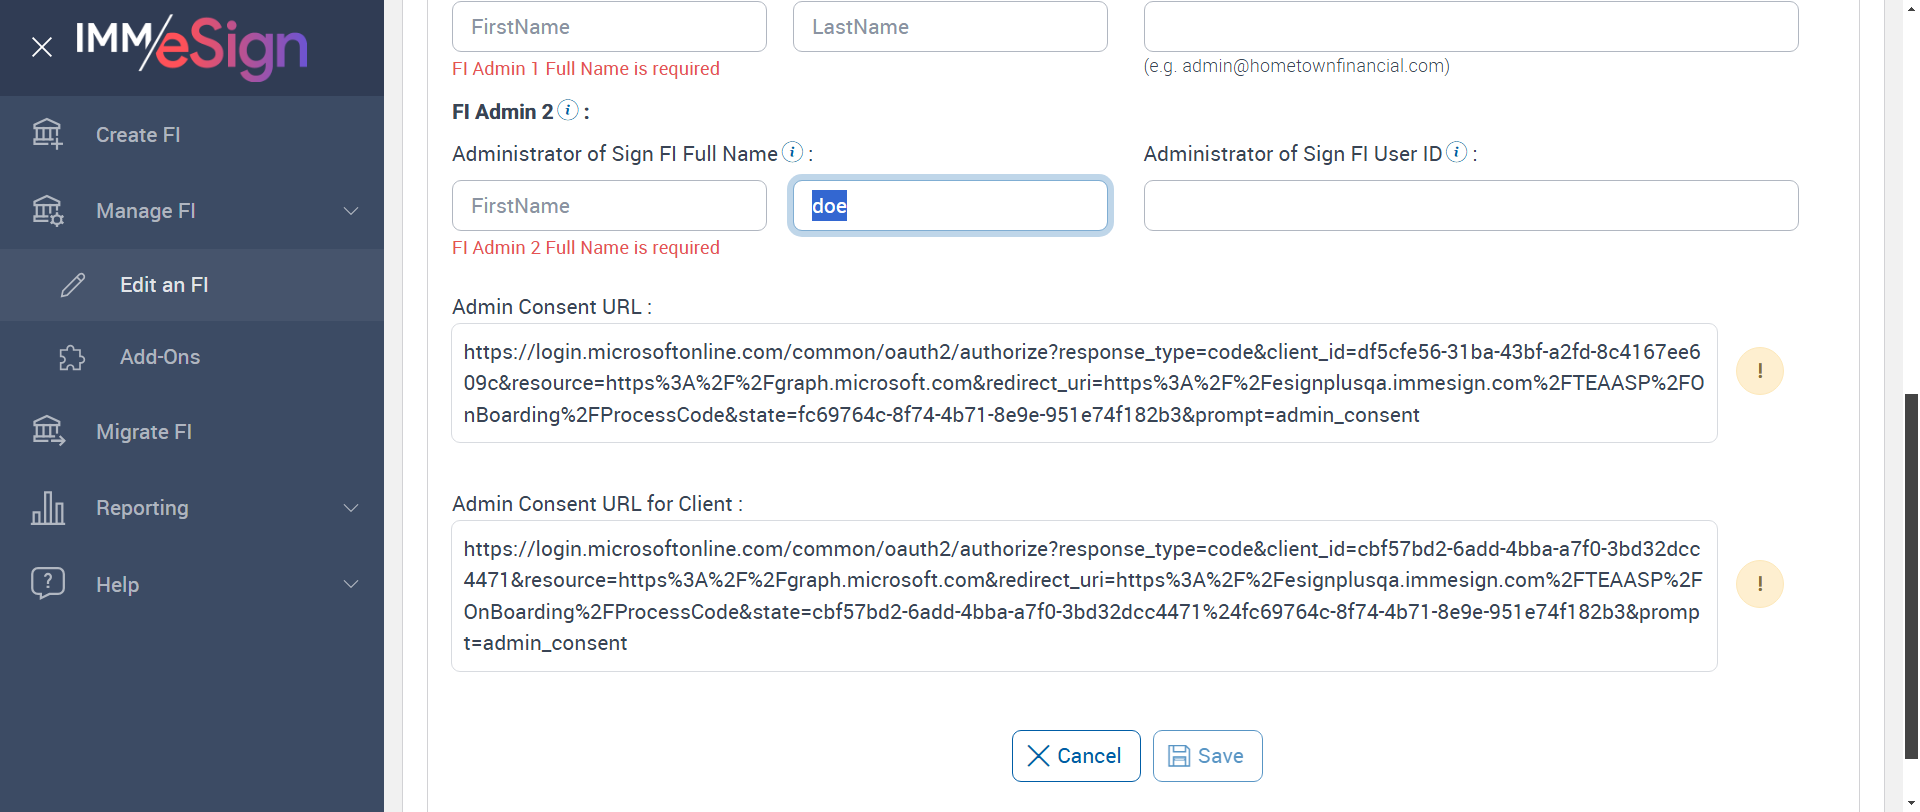The width and height of the screenshot is (1920, 812).
Task: Close the sidebar with the X icon
Action: click(42, 47)
